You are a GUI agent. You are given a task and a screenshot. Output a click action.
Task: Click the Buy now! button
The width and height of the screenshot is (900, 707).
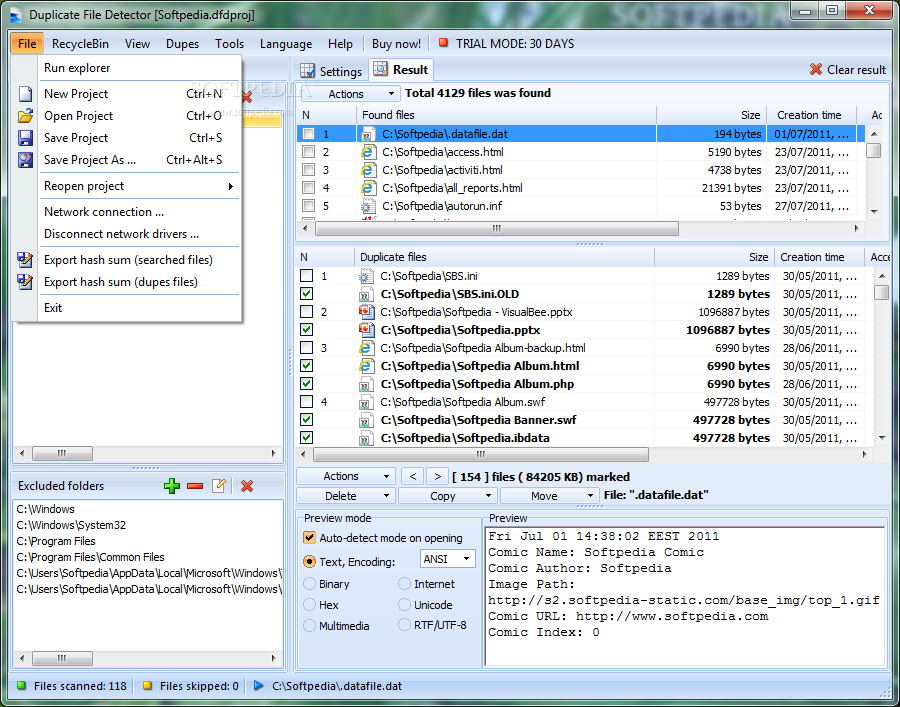point(396,44)
